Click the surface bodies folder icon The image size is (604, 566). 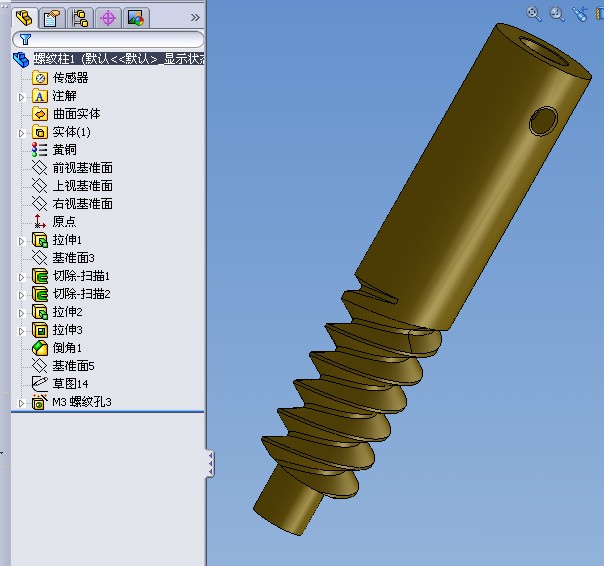click(x=40, y=114)
